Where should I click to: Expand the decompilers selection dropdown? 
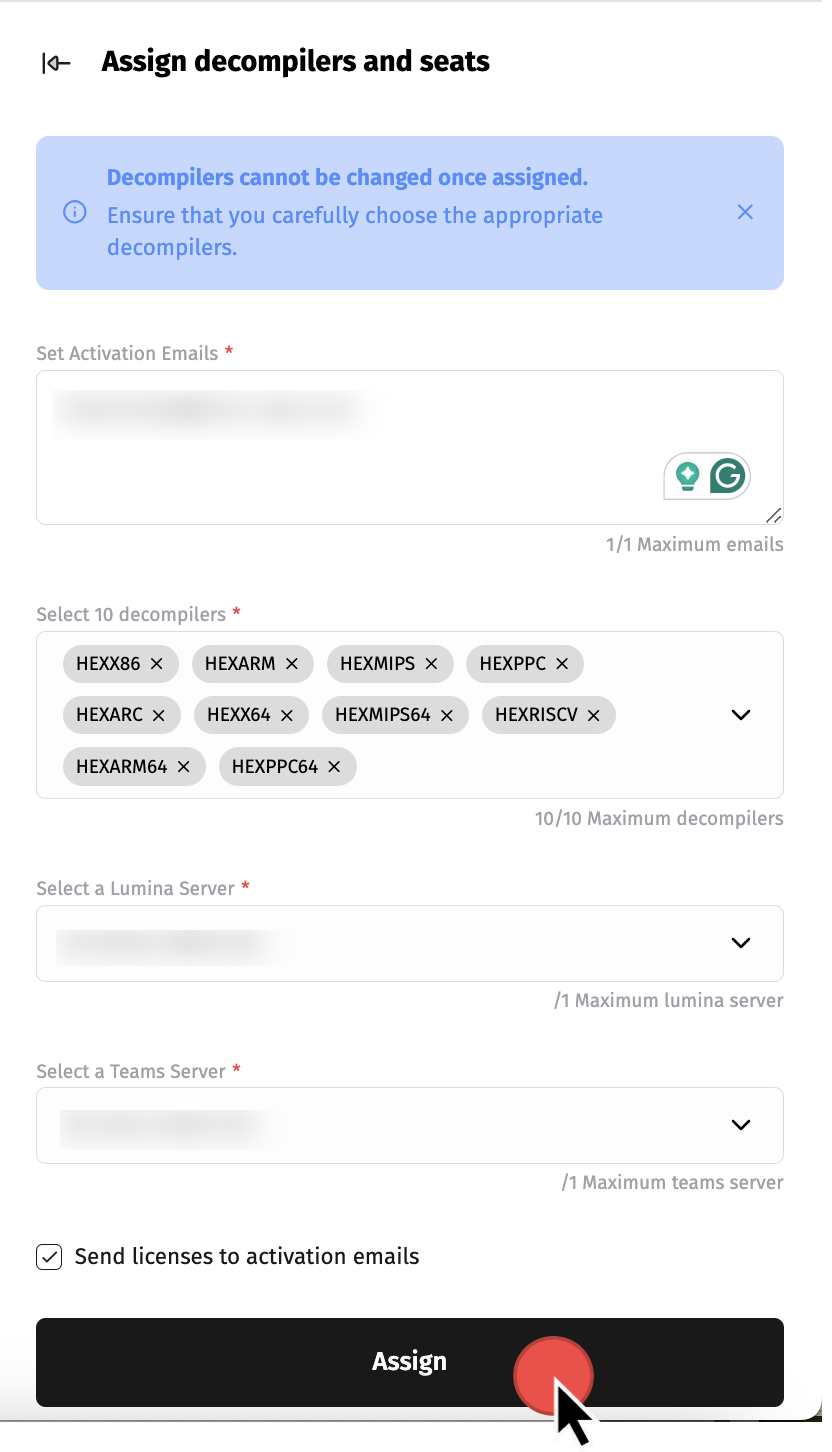[741, 715]
